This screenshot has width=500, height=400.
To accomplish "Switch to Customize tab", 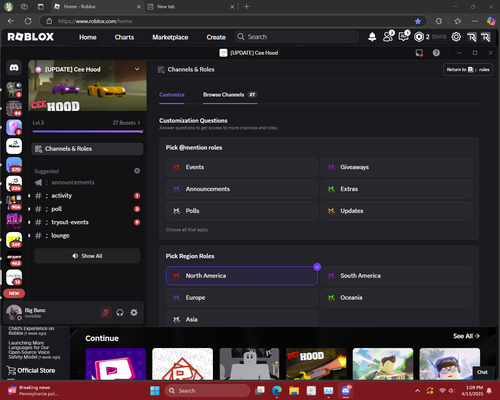I will 172,95.
